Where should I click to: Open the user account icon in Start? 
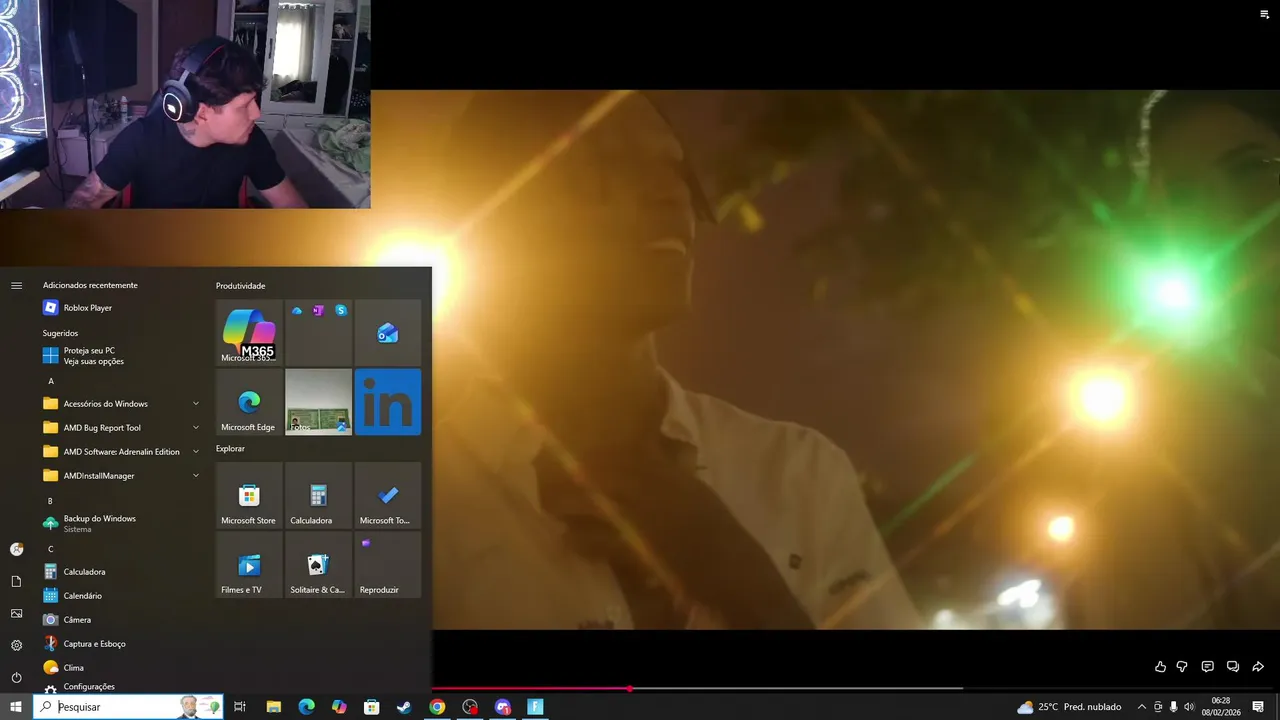pos(16,549)
